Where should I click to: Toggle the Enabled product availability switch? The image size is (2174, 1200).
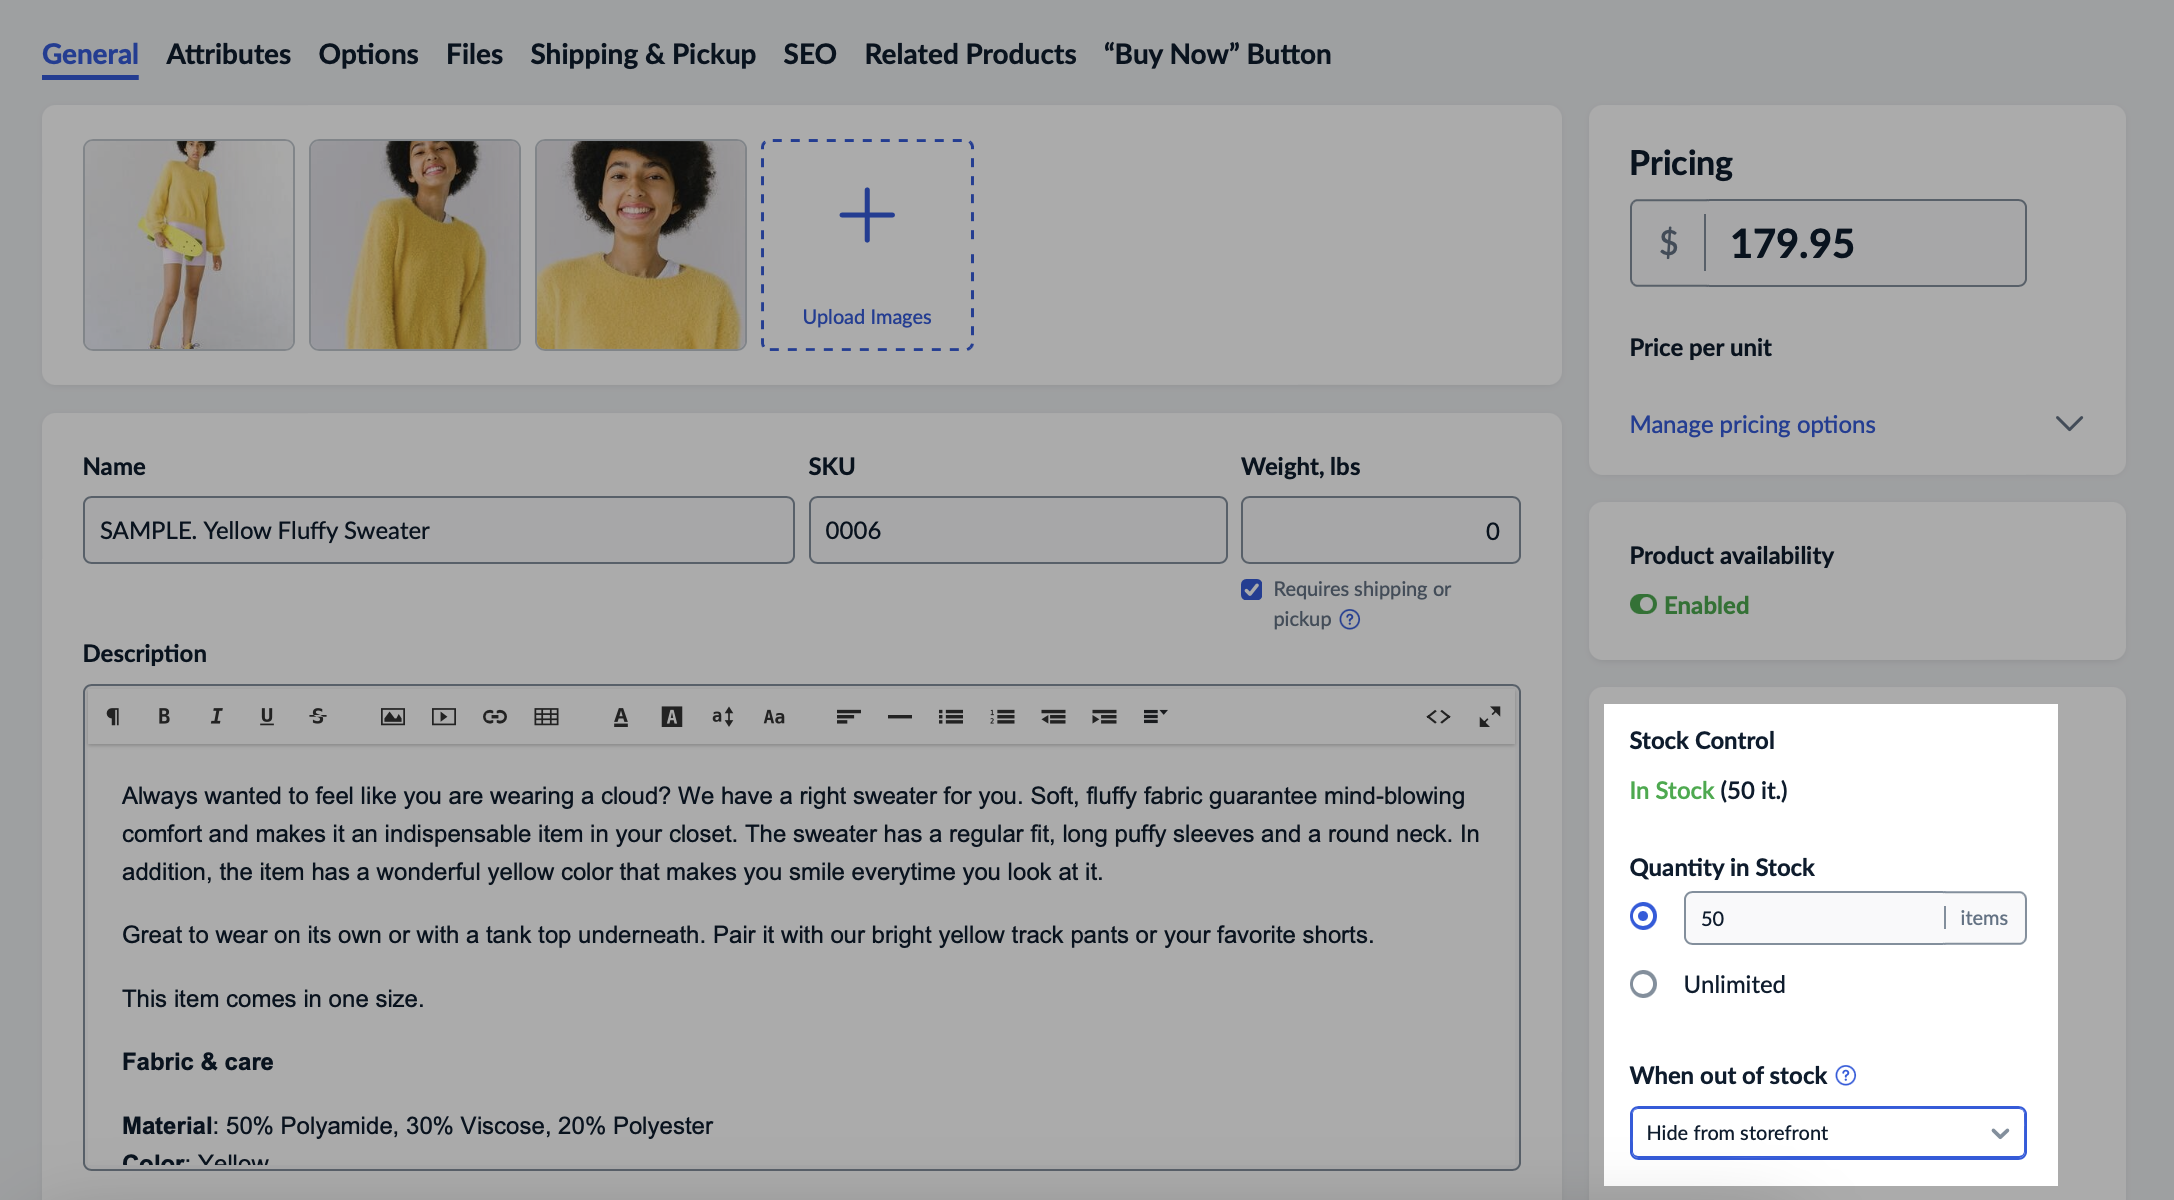click(1643, 605)
